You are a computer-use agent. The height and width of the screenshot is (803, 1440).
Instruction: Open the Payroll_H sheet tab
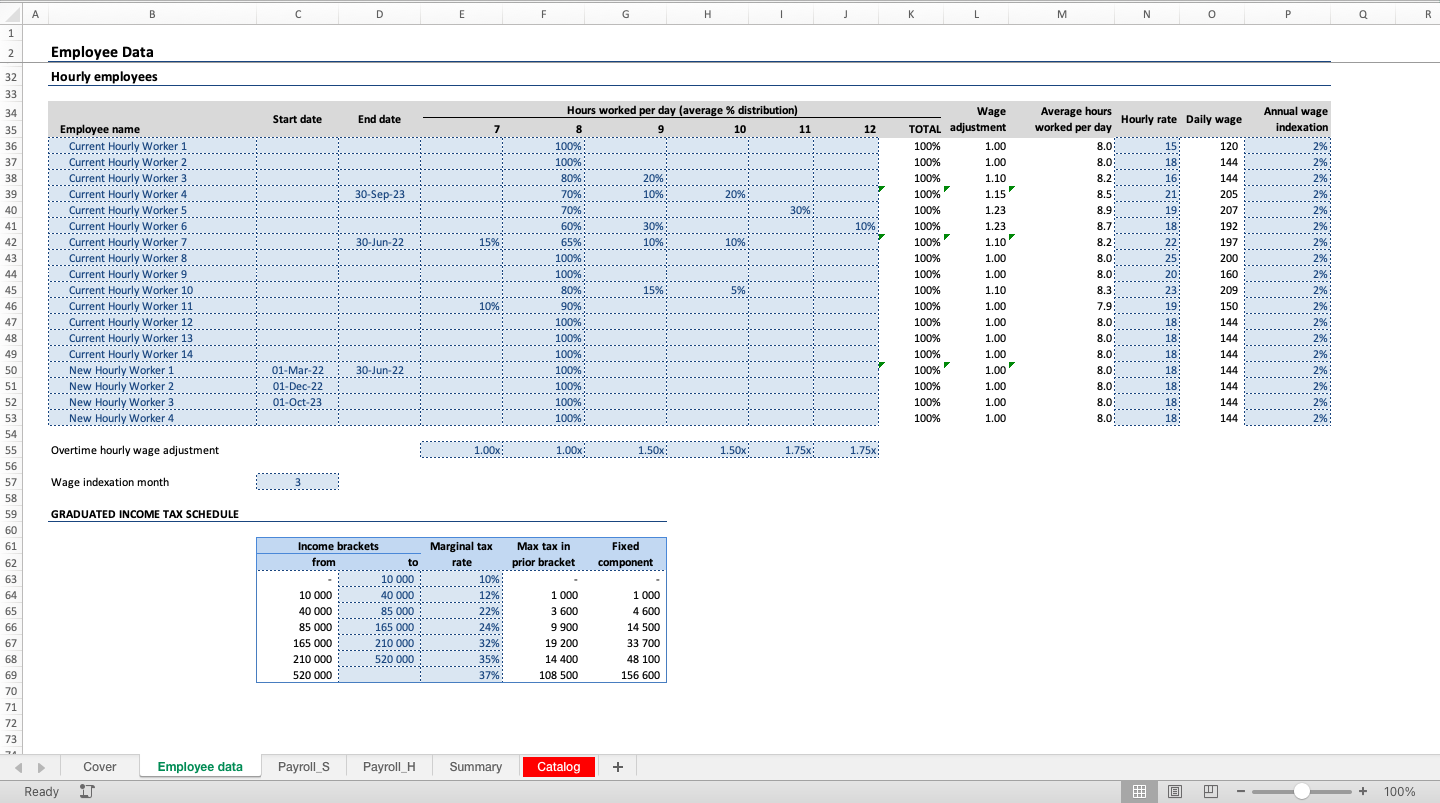389,767
